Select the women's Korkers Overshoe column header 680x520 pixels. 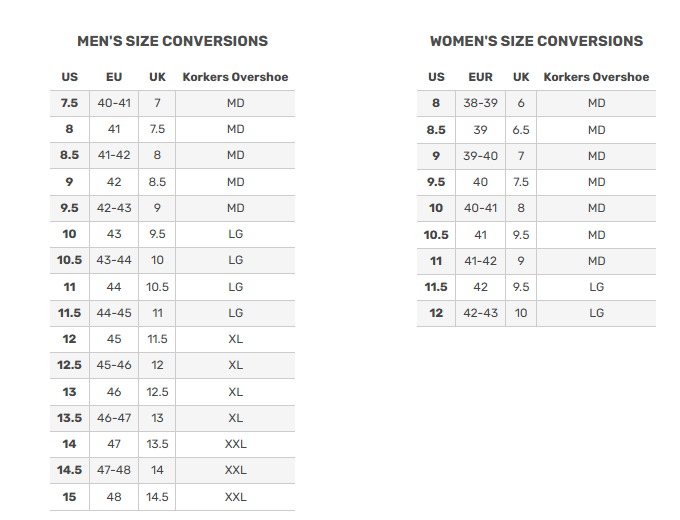click(596, 77)
